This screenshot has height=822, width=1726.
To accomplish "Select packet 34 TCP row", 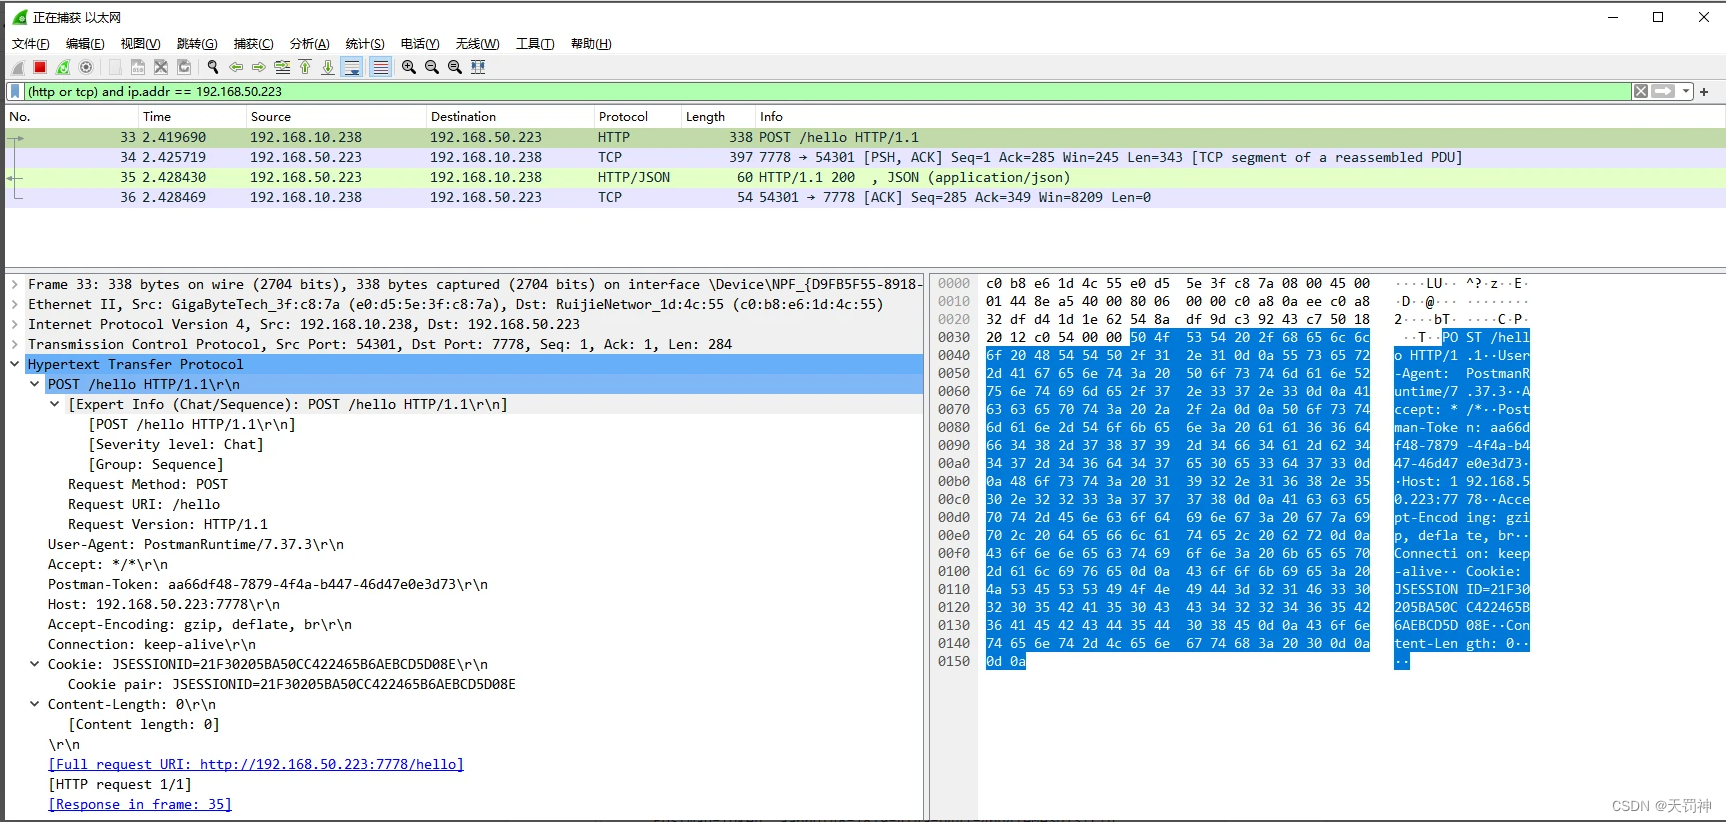I will pyautogui.click(x=865, y=157).
